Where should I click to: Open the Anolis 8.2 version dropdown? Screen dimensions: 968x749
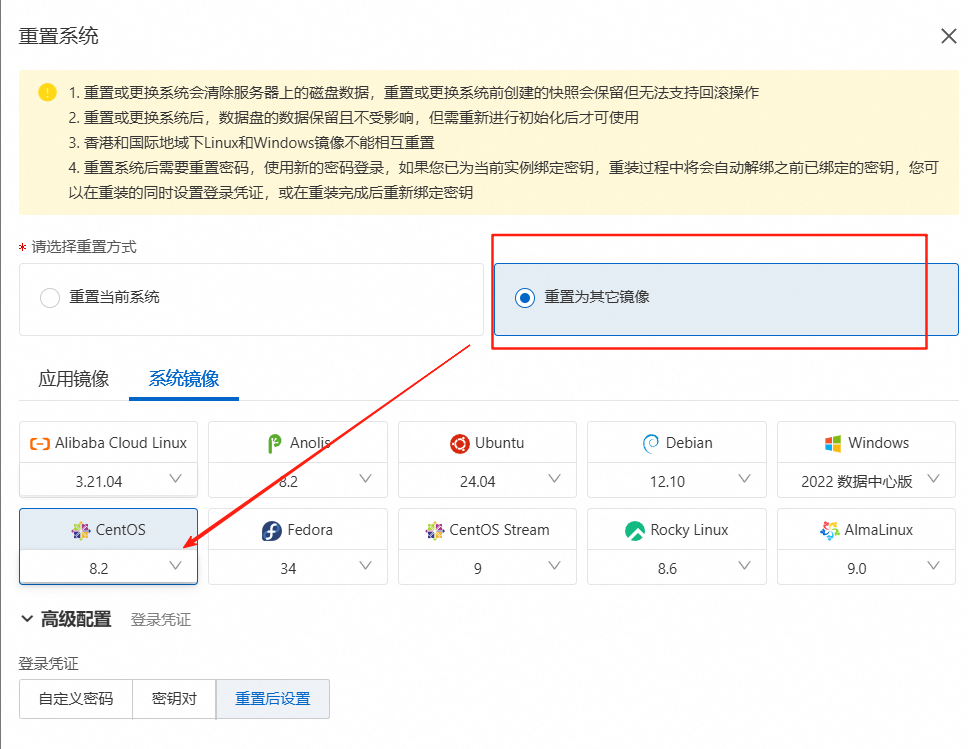click(298, 480)
